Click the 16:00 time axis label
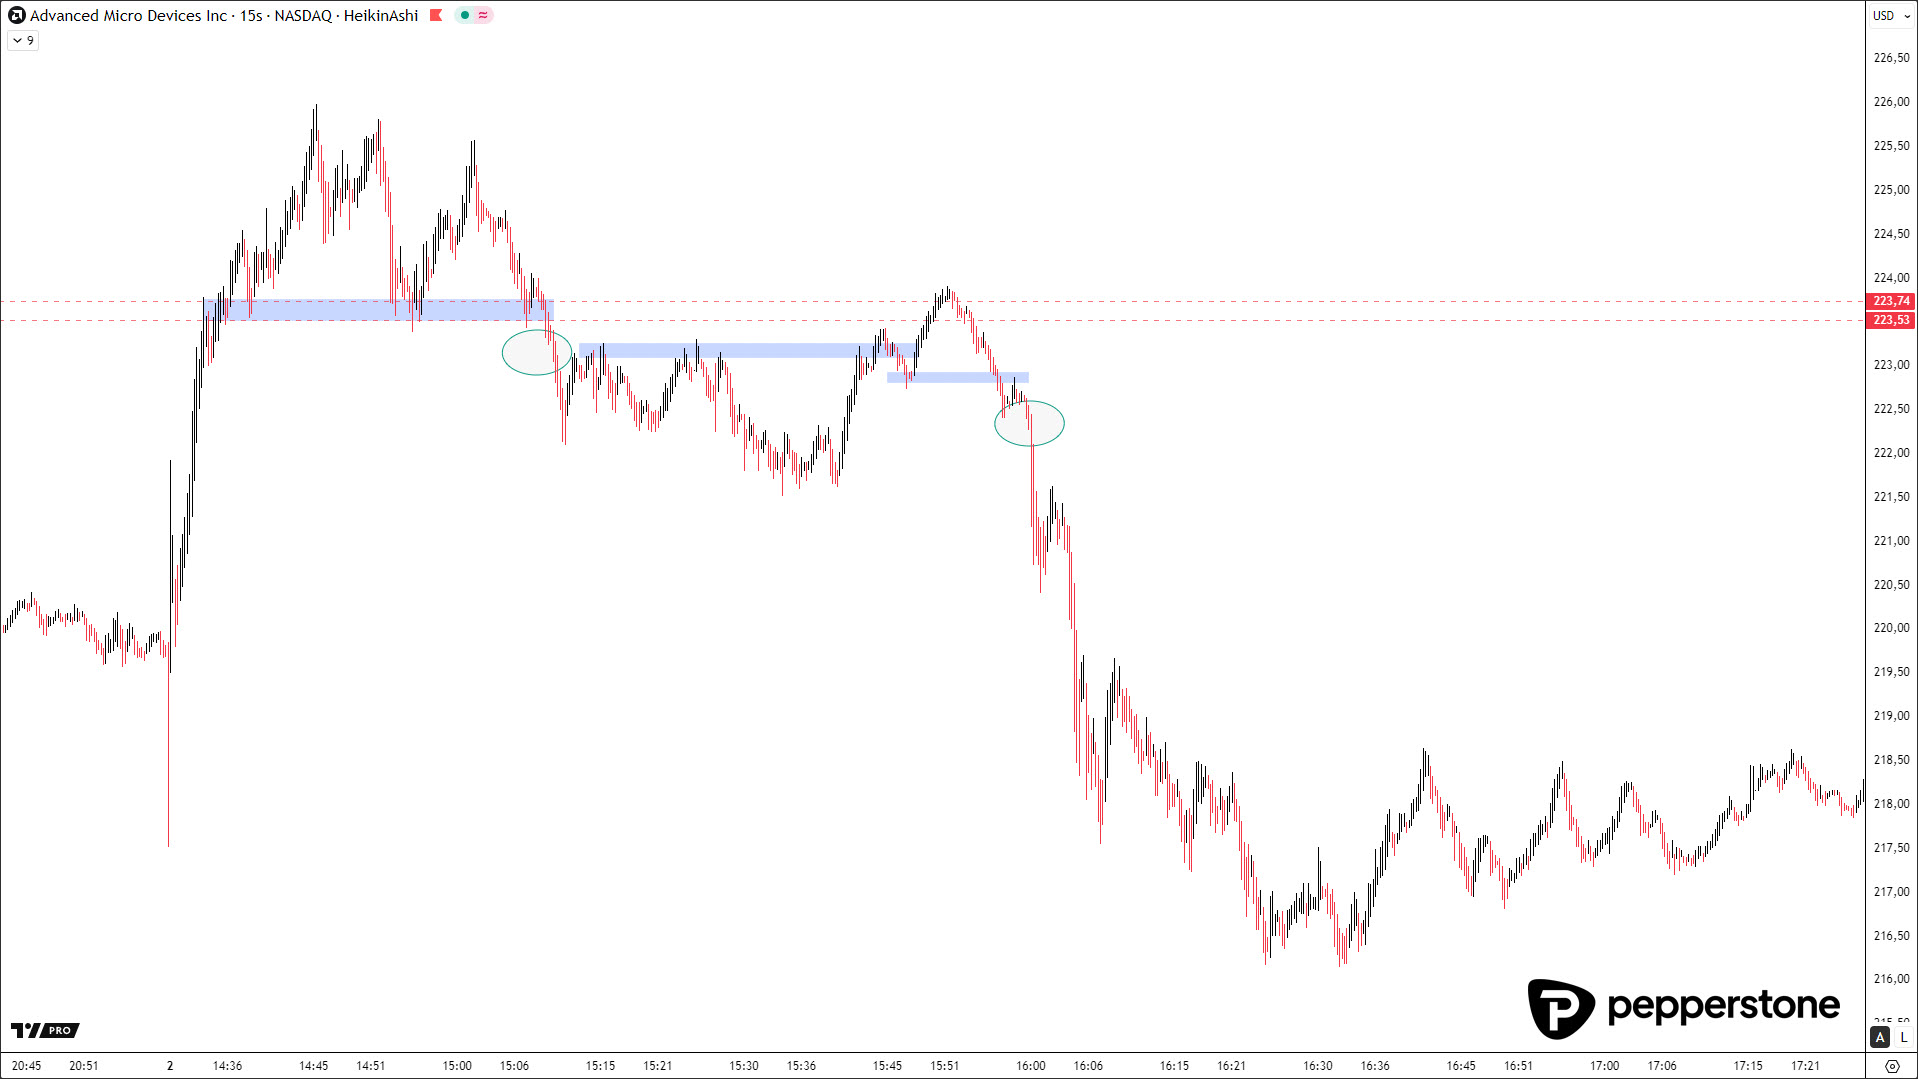This screenshot has height=1079, width=1918. [1031, 1066]
